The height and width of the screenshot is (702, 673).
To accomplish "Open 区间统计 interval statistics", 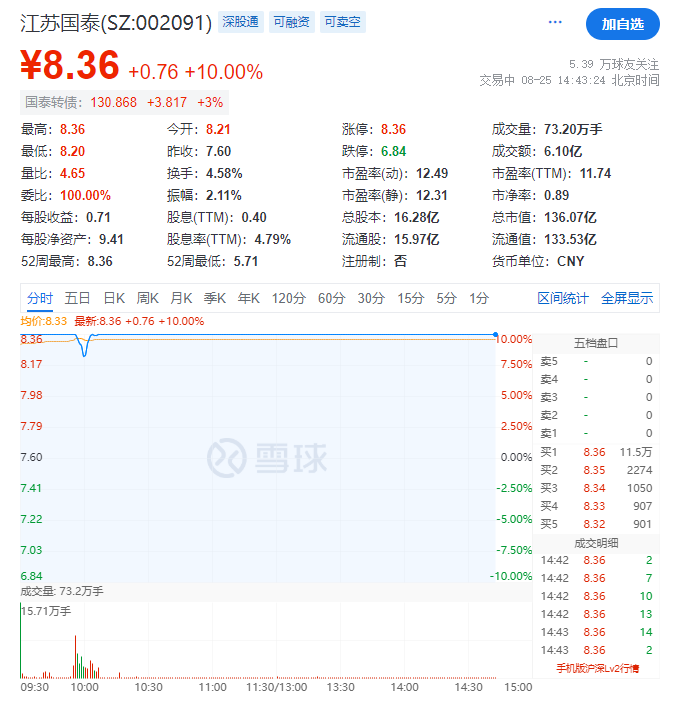I will tap(562, 298).
